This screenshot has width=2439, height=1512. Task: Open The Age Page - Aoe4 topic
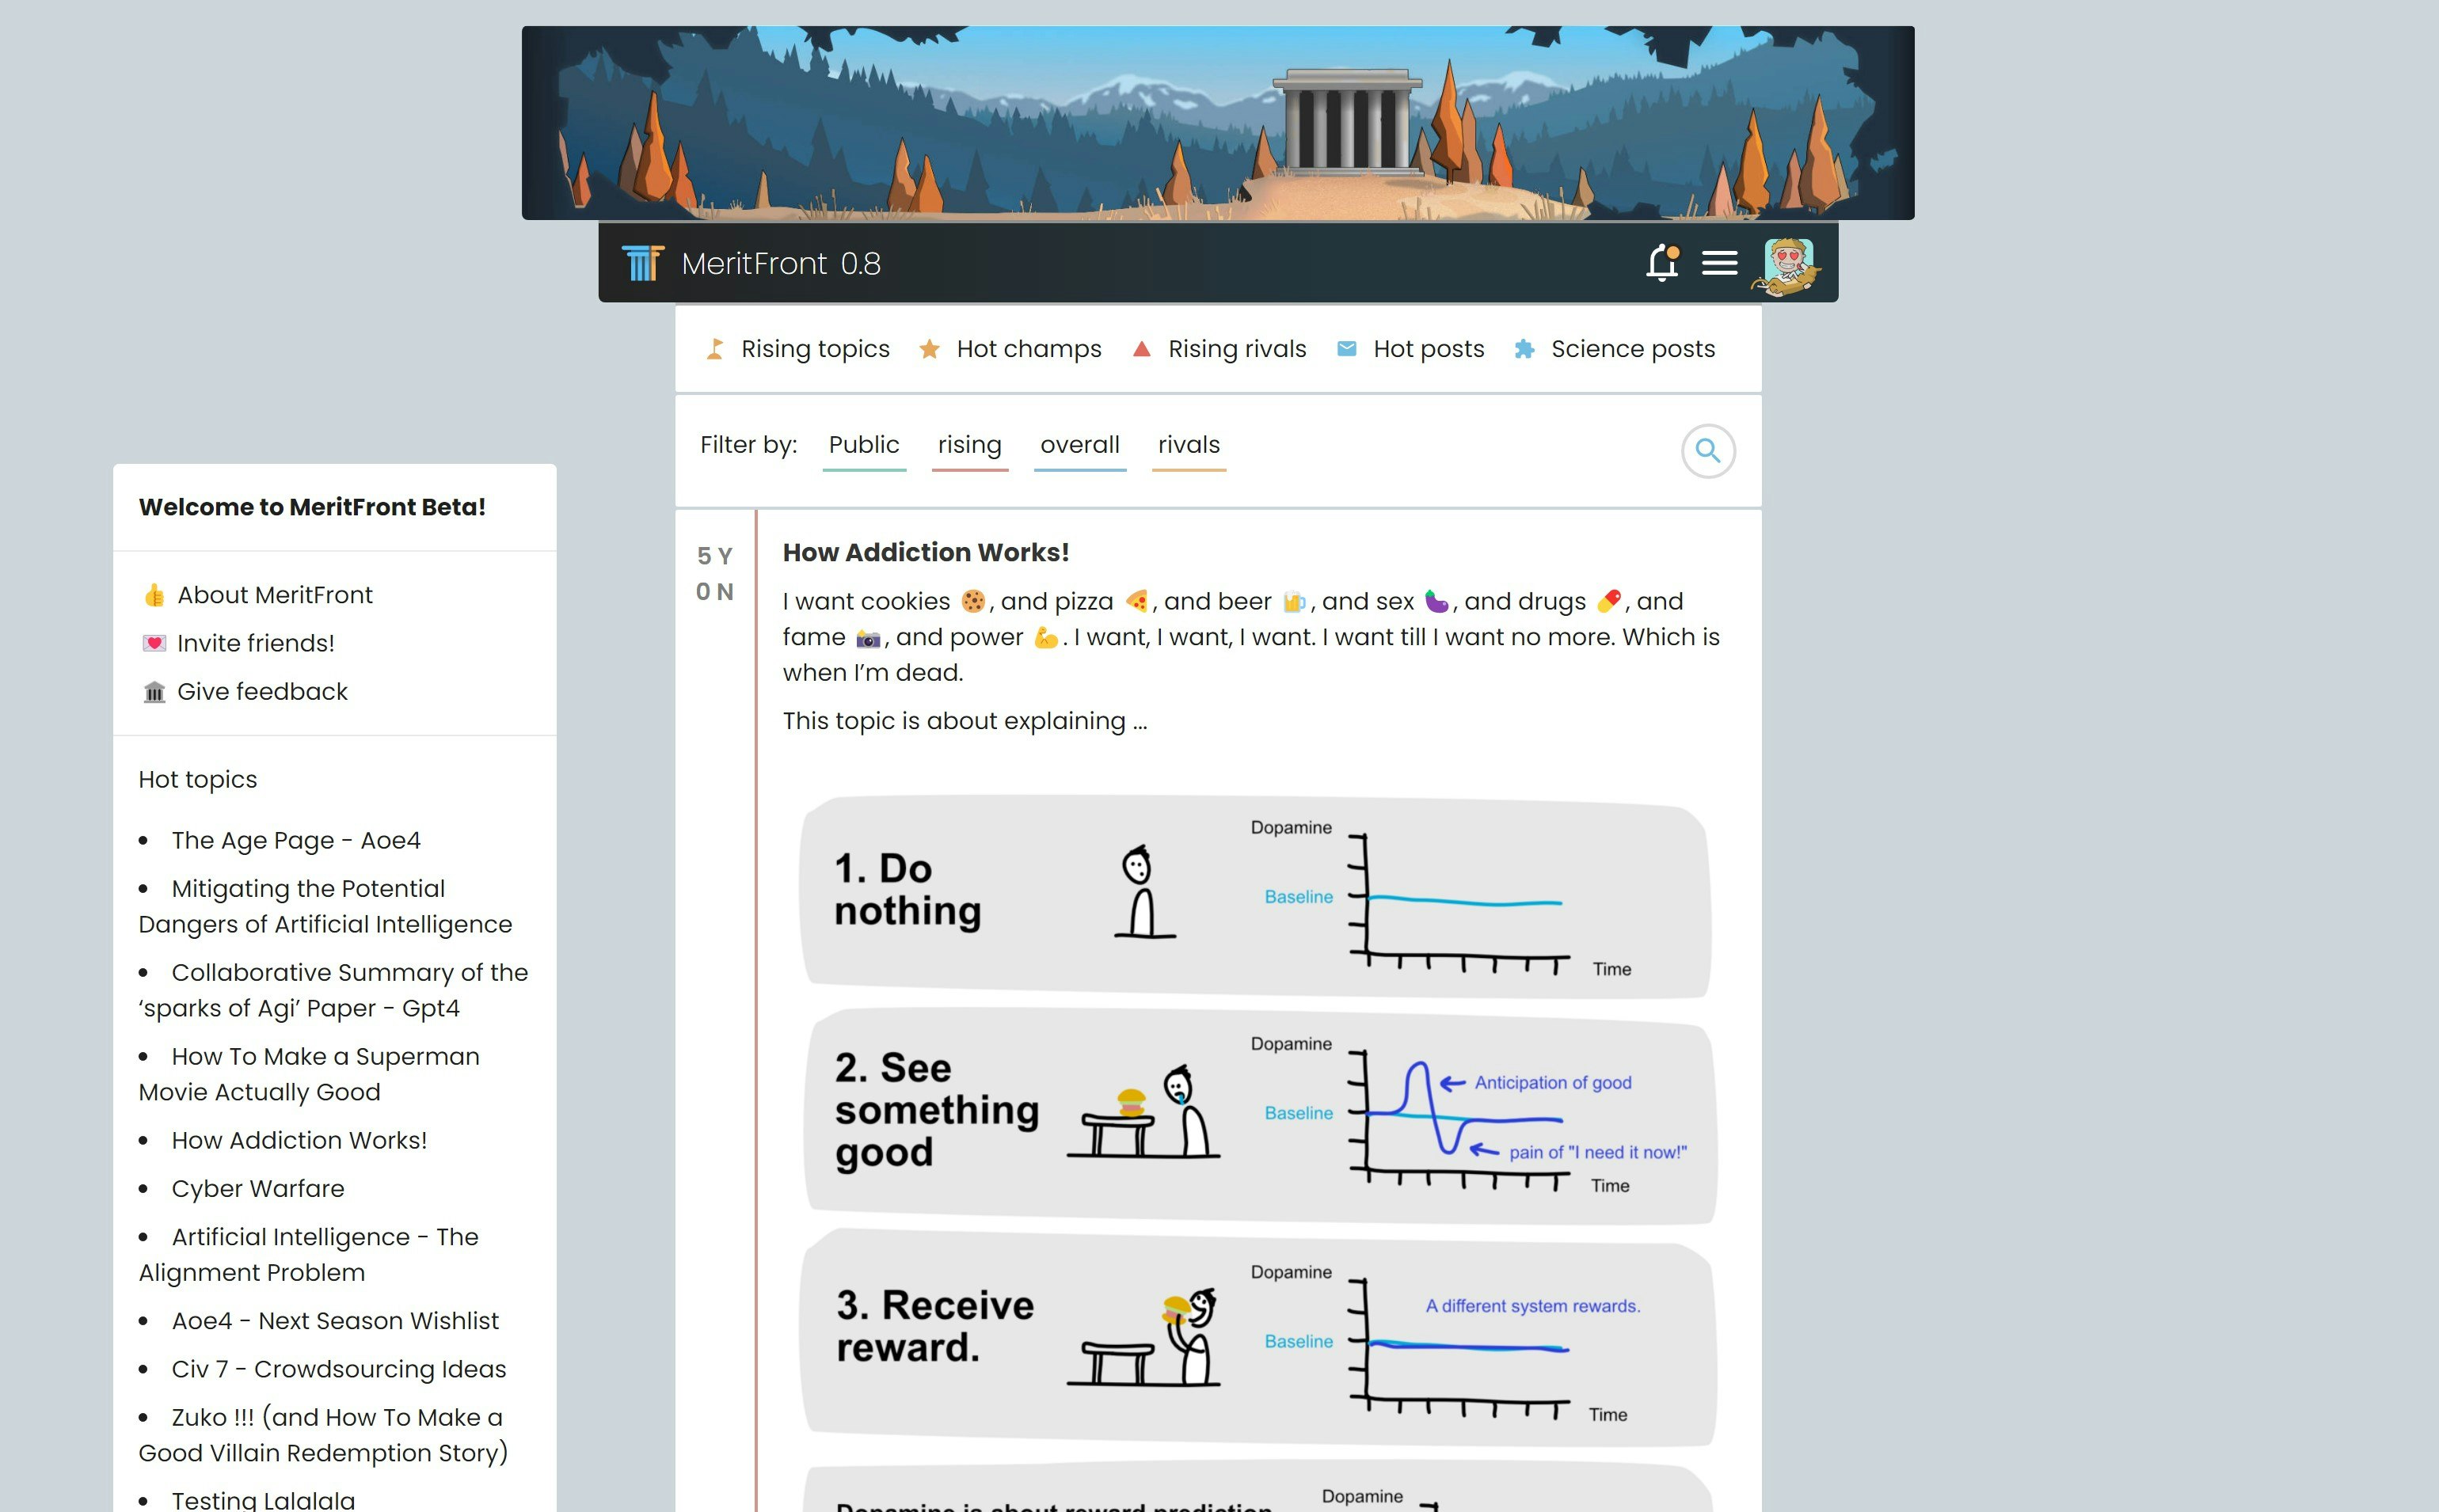(x=295, y=840)
